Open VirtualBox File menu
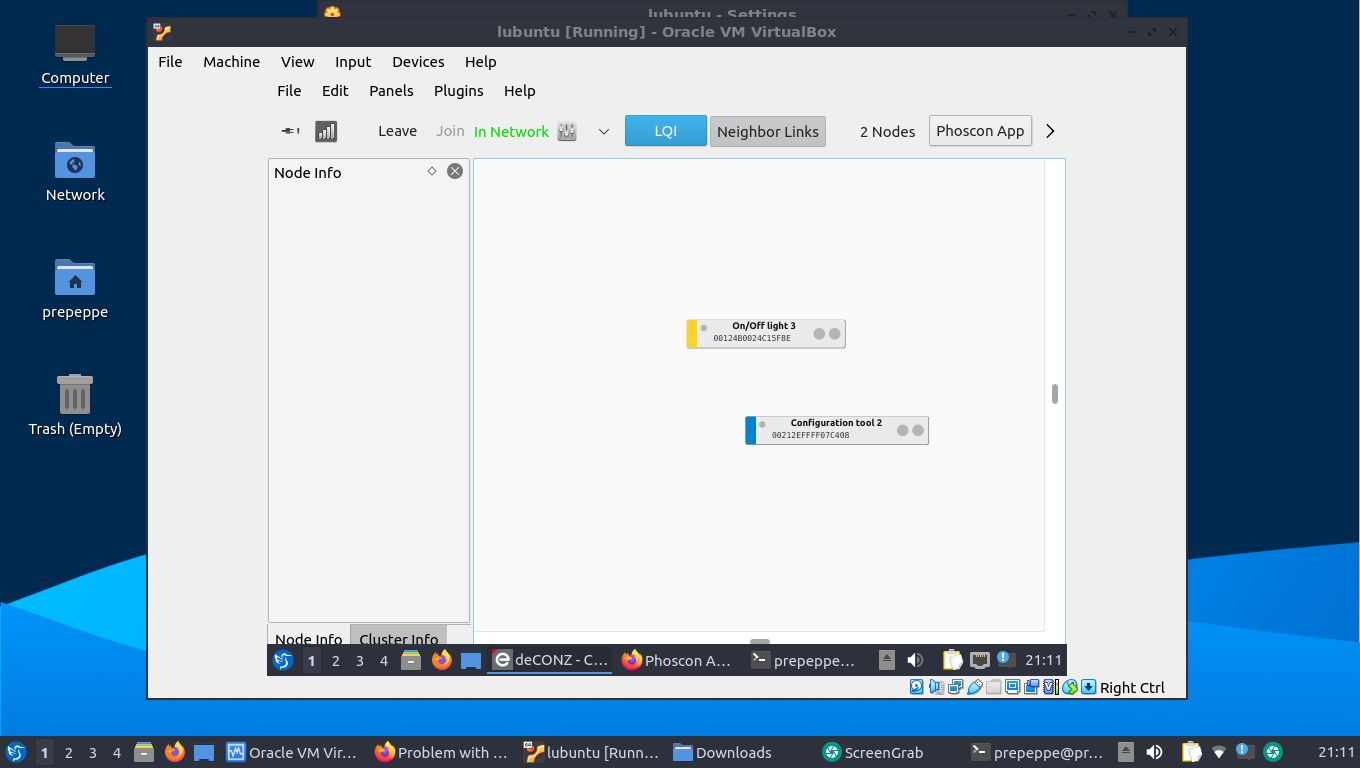This screenshot has width=1360, height=768. click(x=170, y=61)
